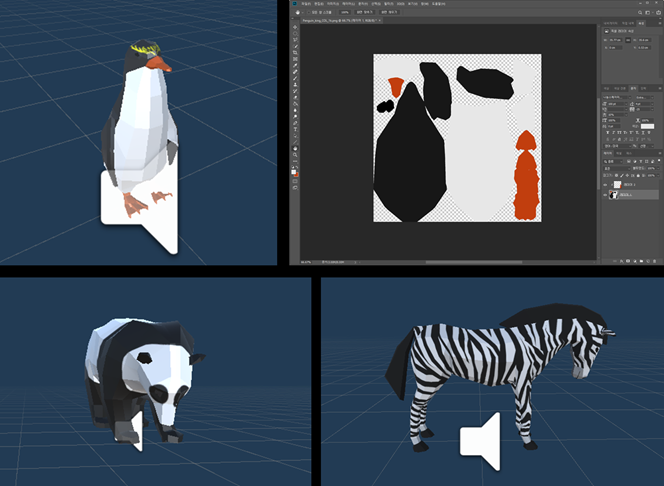
Task: Click the foreground color swatch
Action: (x=293, y=171)
